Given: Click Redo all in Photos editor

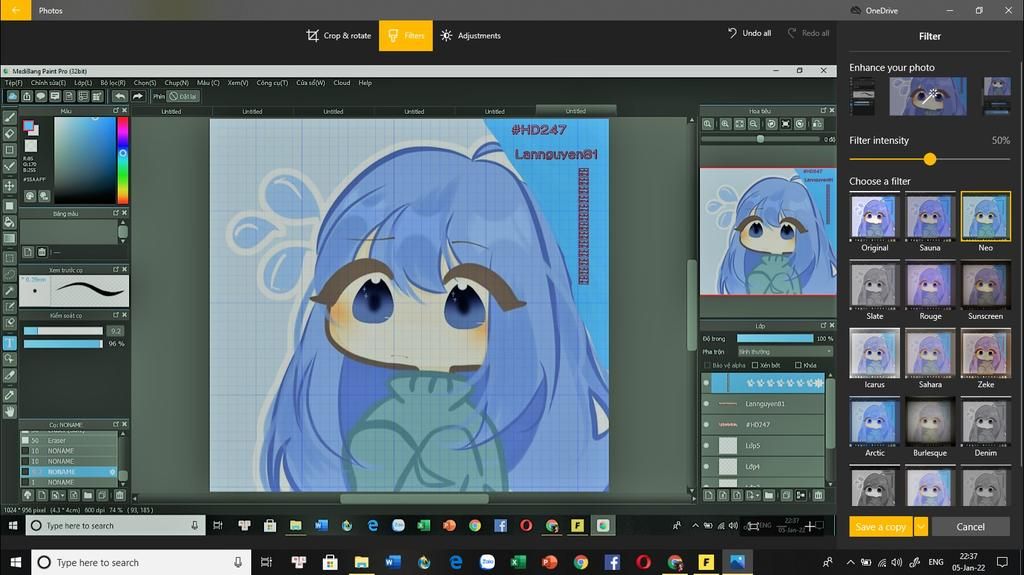Looking at the screenshot, I should (x=808, y=33).
